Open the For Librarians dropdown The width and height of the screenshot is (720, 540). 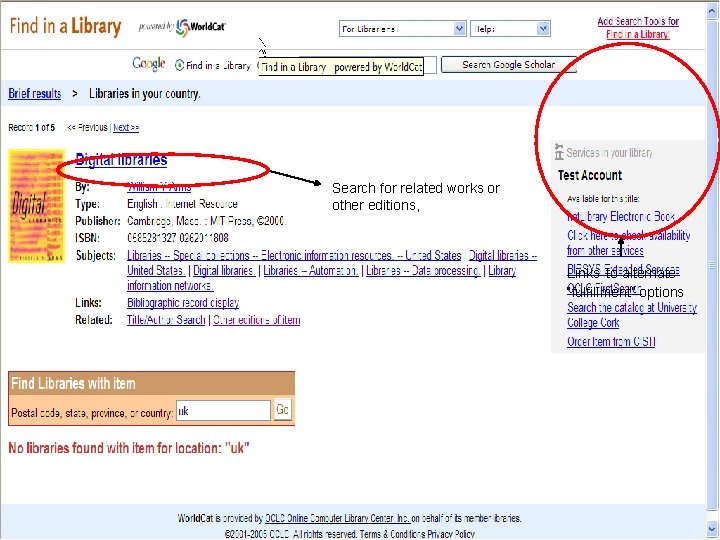click(403, 28)
